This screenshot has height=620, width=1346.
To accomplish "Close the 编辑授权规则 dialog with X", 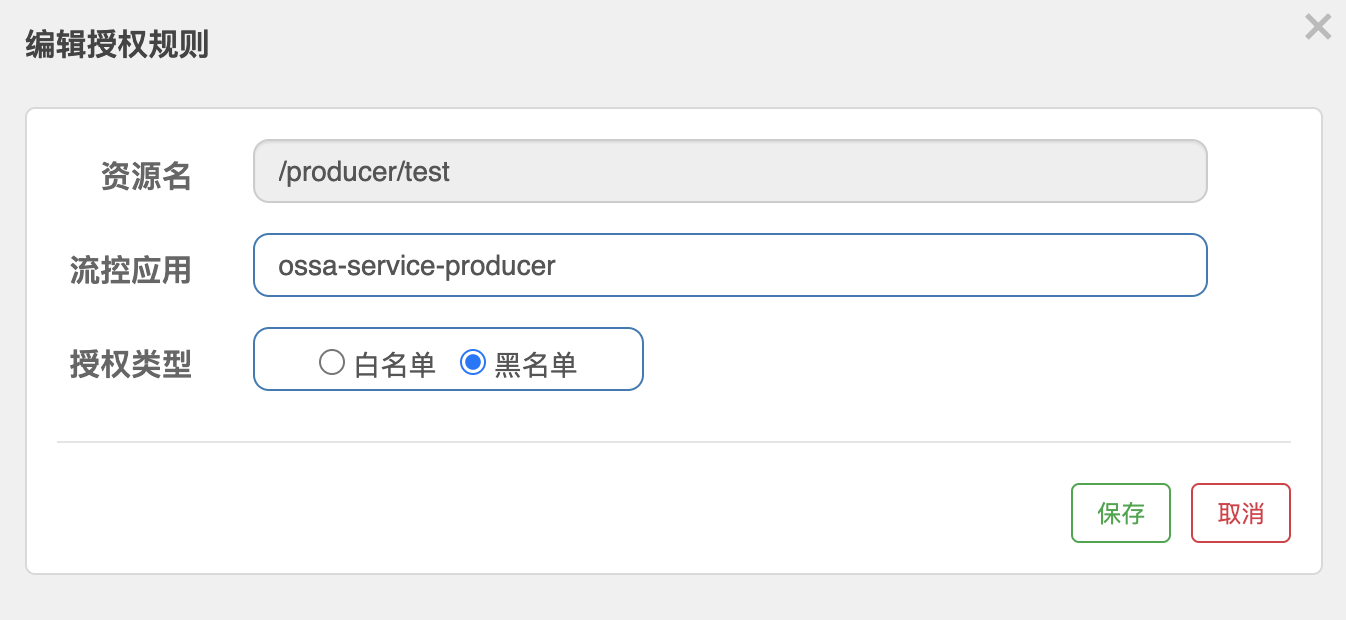I will point(1318,27).
